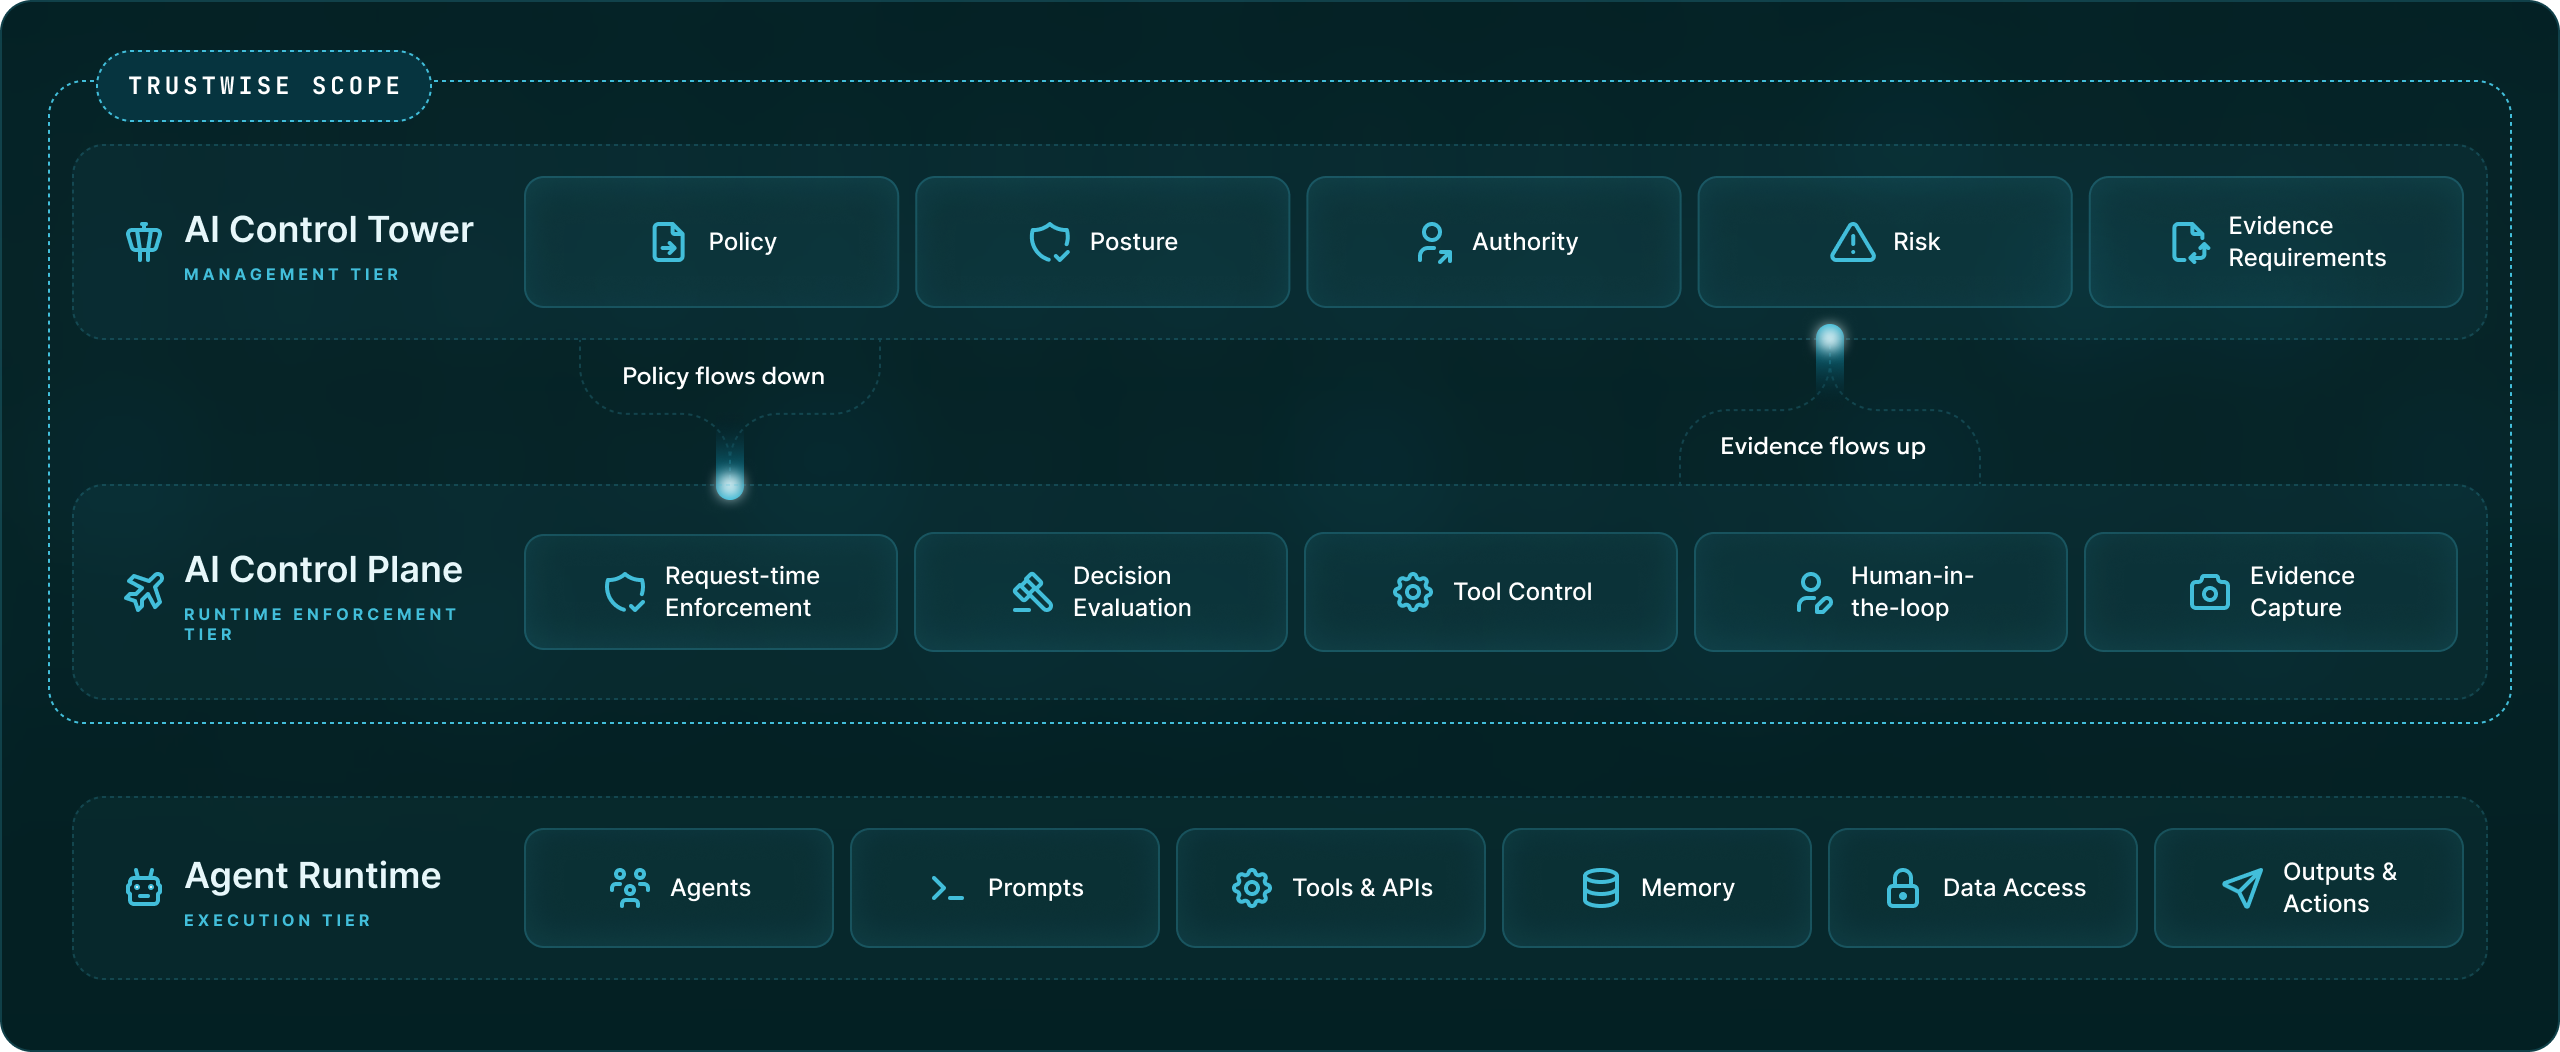Click the Data Access lock icon

pyautogui.click(x=1903, y=888)
